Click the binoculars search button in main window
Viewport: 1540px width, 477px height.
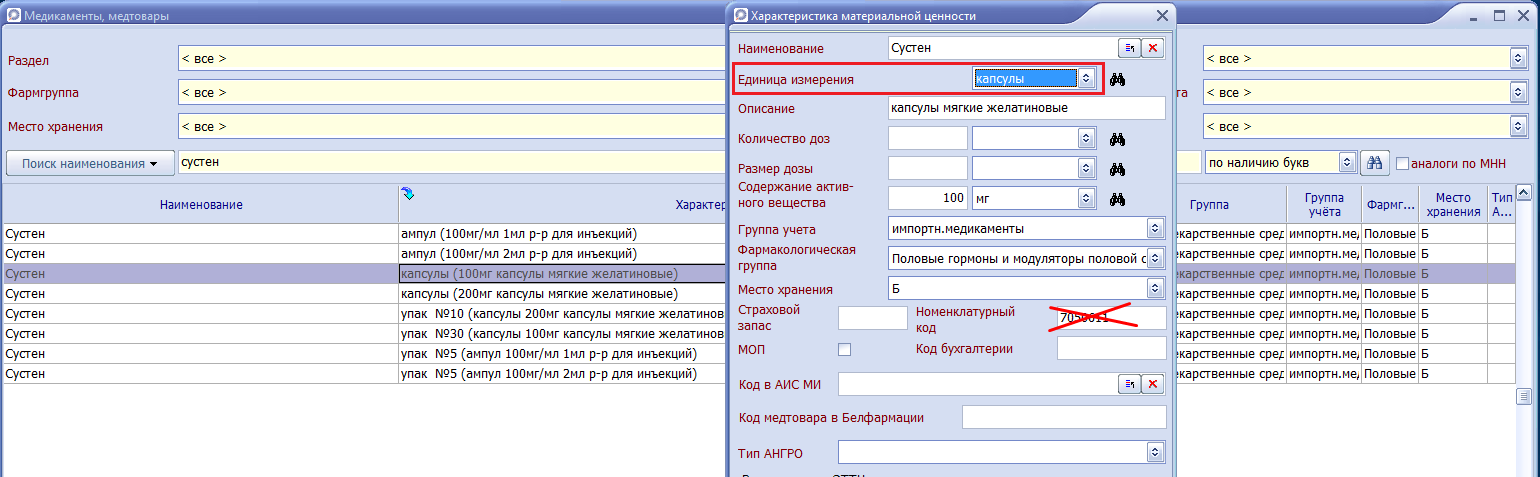pos(1375,163)
